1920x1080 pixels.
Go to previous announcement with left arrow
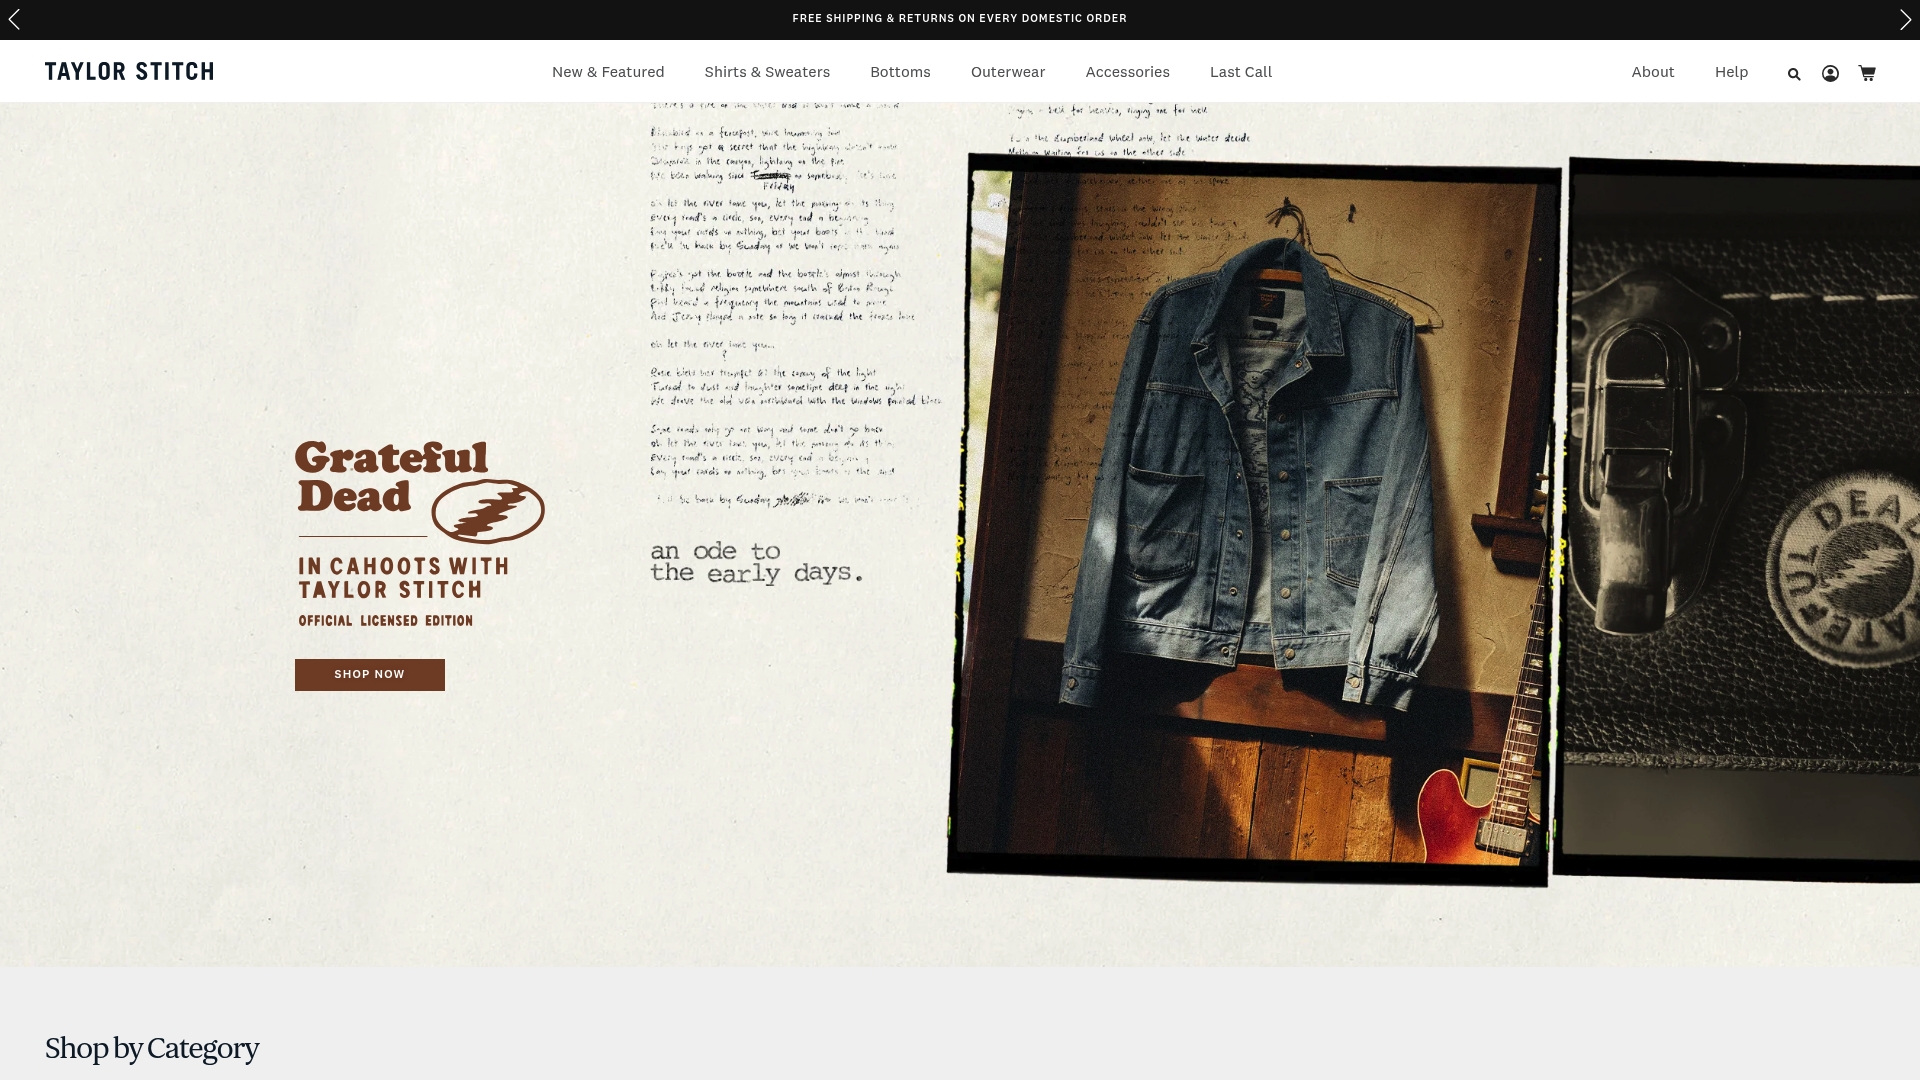pos(14,19)
